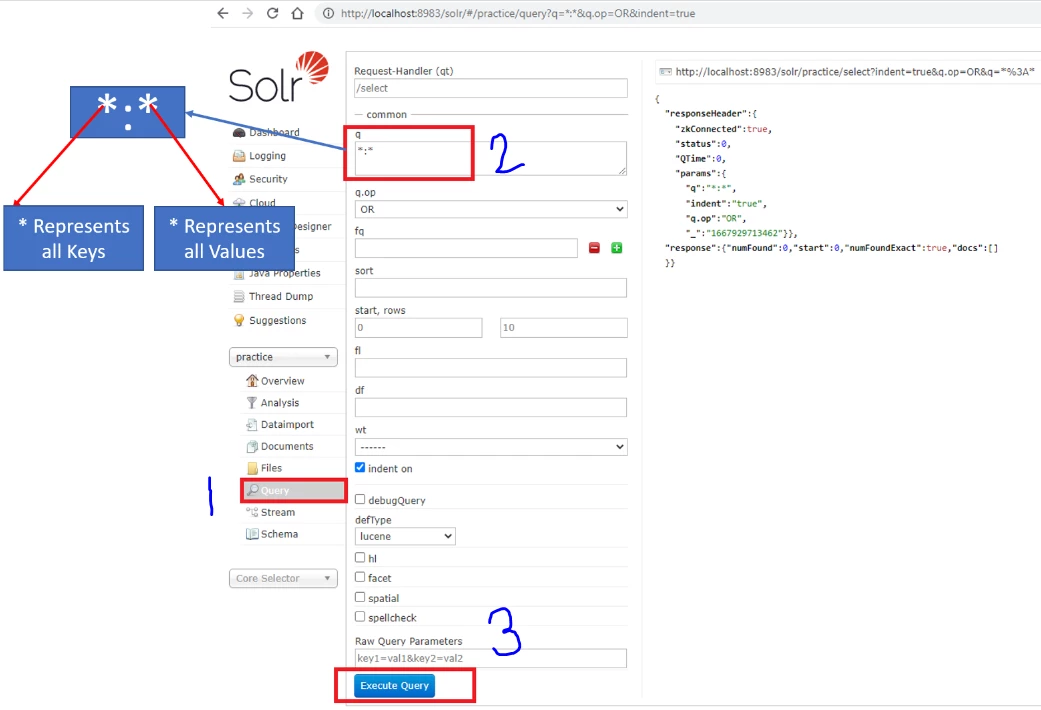Open the Solr logo
Viewport: 1041px width, 710px height.
point(279,77)
